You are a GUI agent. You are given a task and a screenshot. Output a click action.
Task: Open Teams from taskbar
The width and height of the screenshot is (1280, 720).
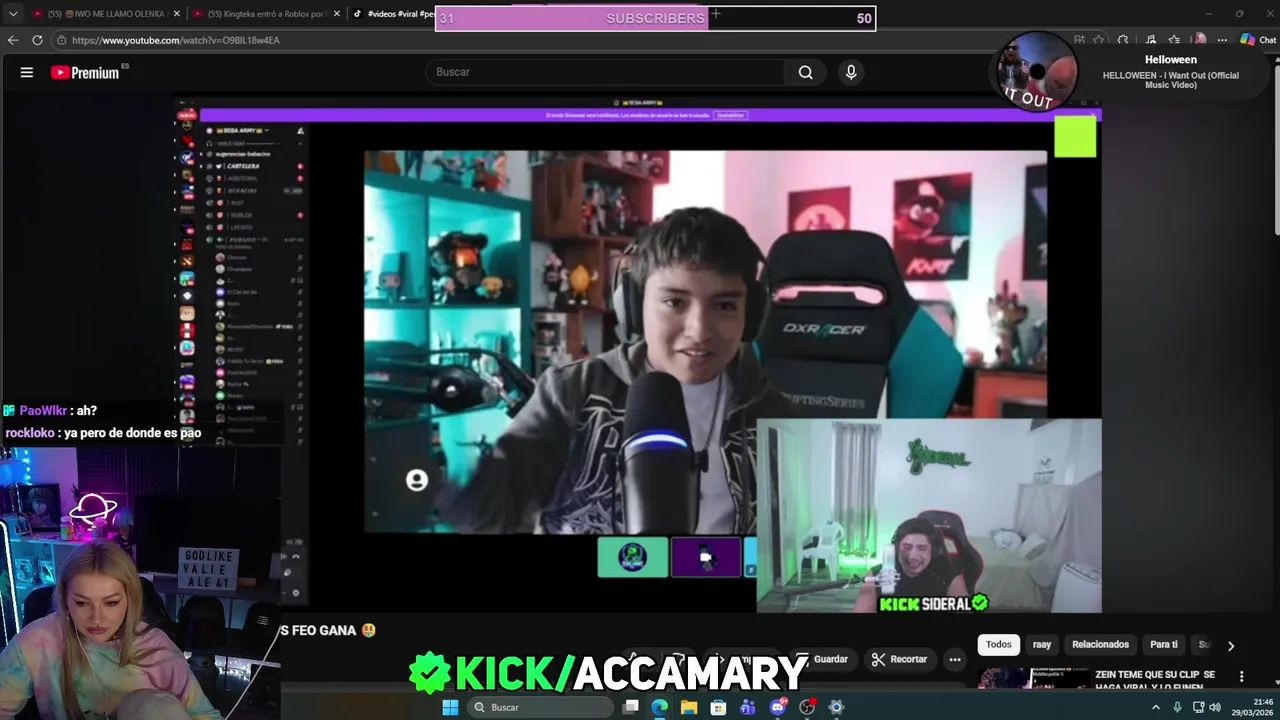748,707
